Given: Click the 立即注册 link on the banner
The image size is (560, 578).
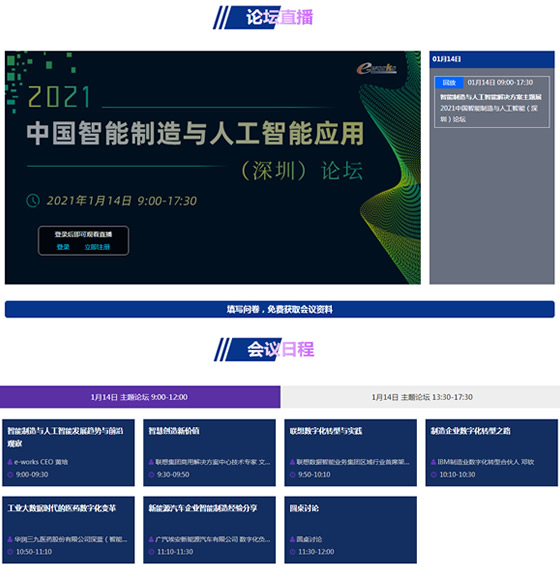Looking at the screenshot, I should click(x=97, y=247).
